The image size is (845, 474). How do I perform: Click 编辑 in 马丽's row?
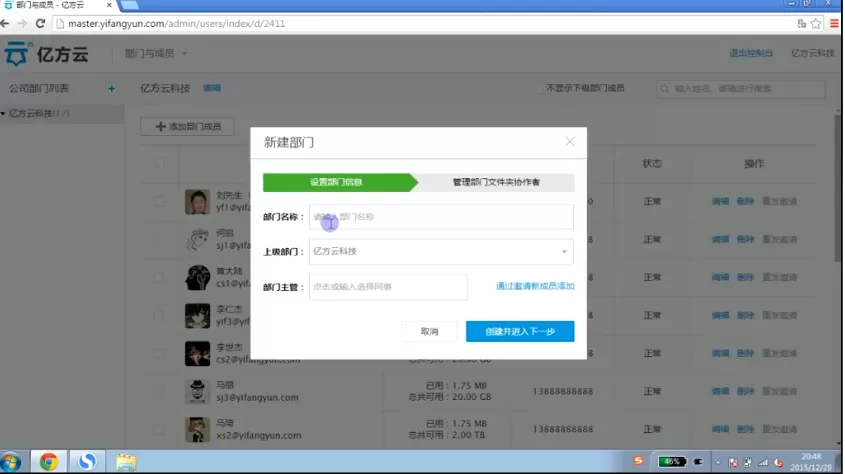(720, 391)
